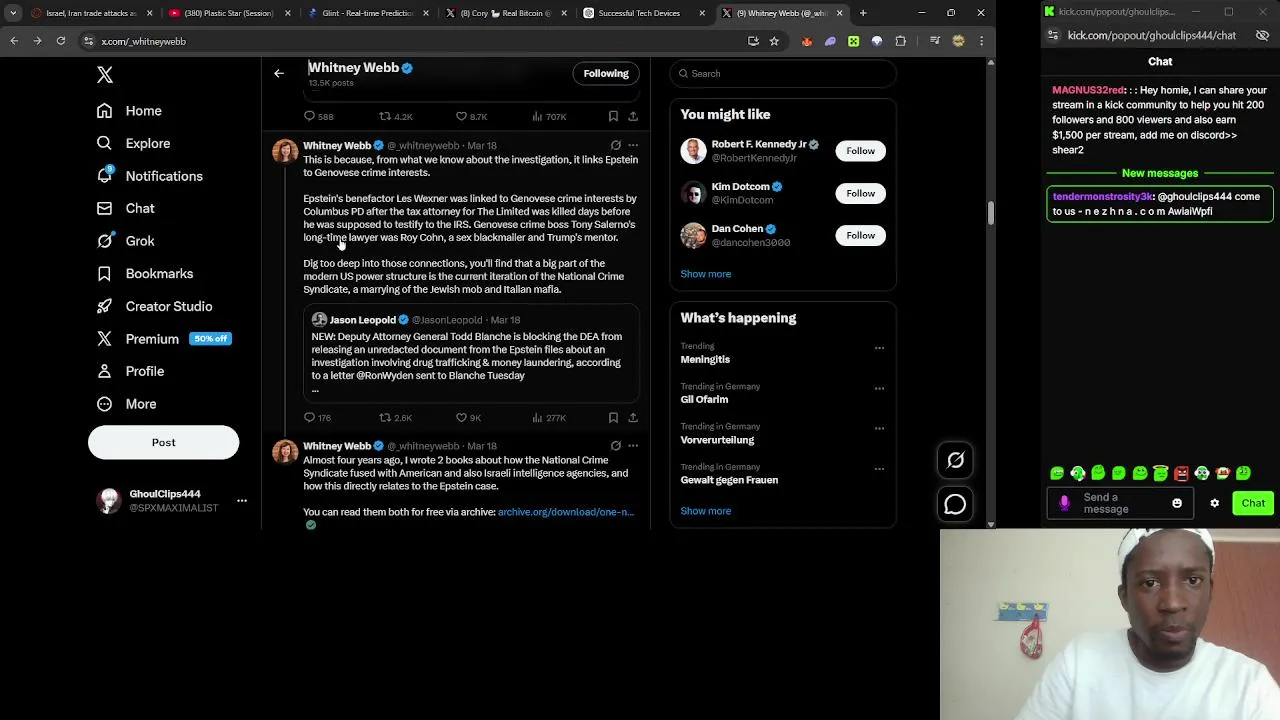This screenshot has height=720, width=1280.
Task: Jump to New messages in Kick chat
Action: (x=1160, y=173)
